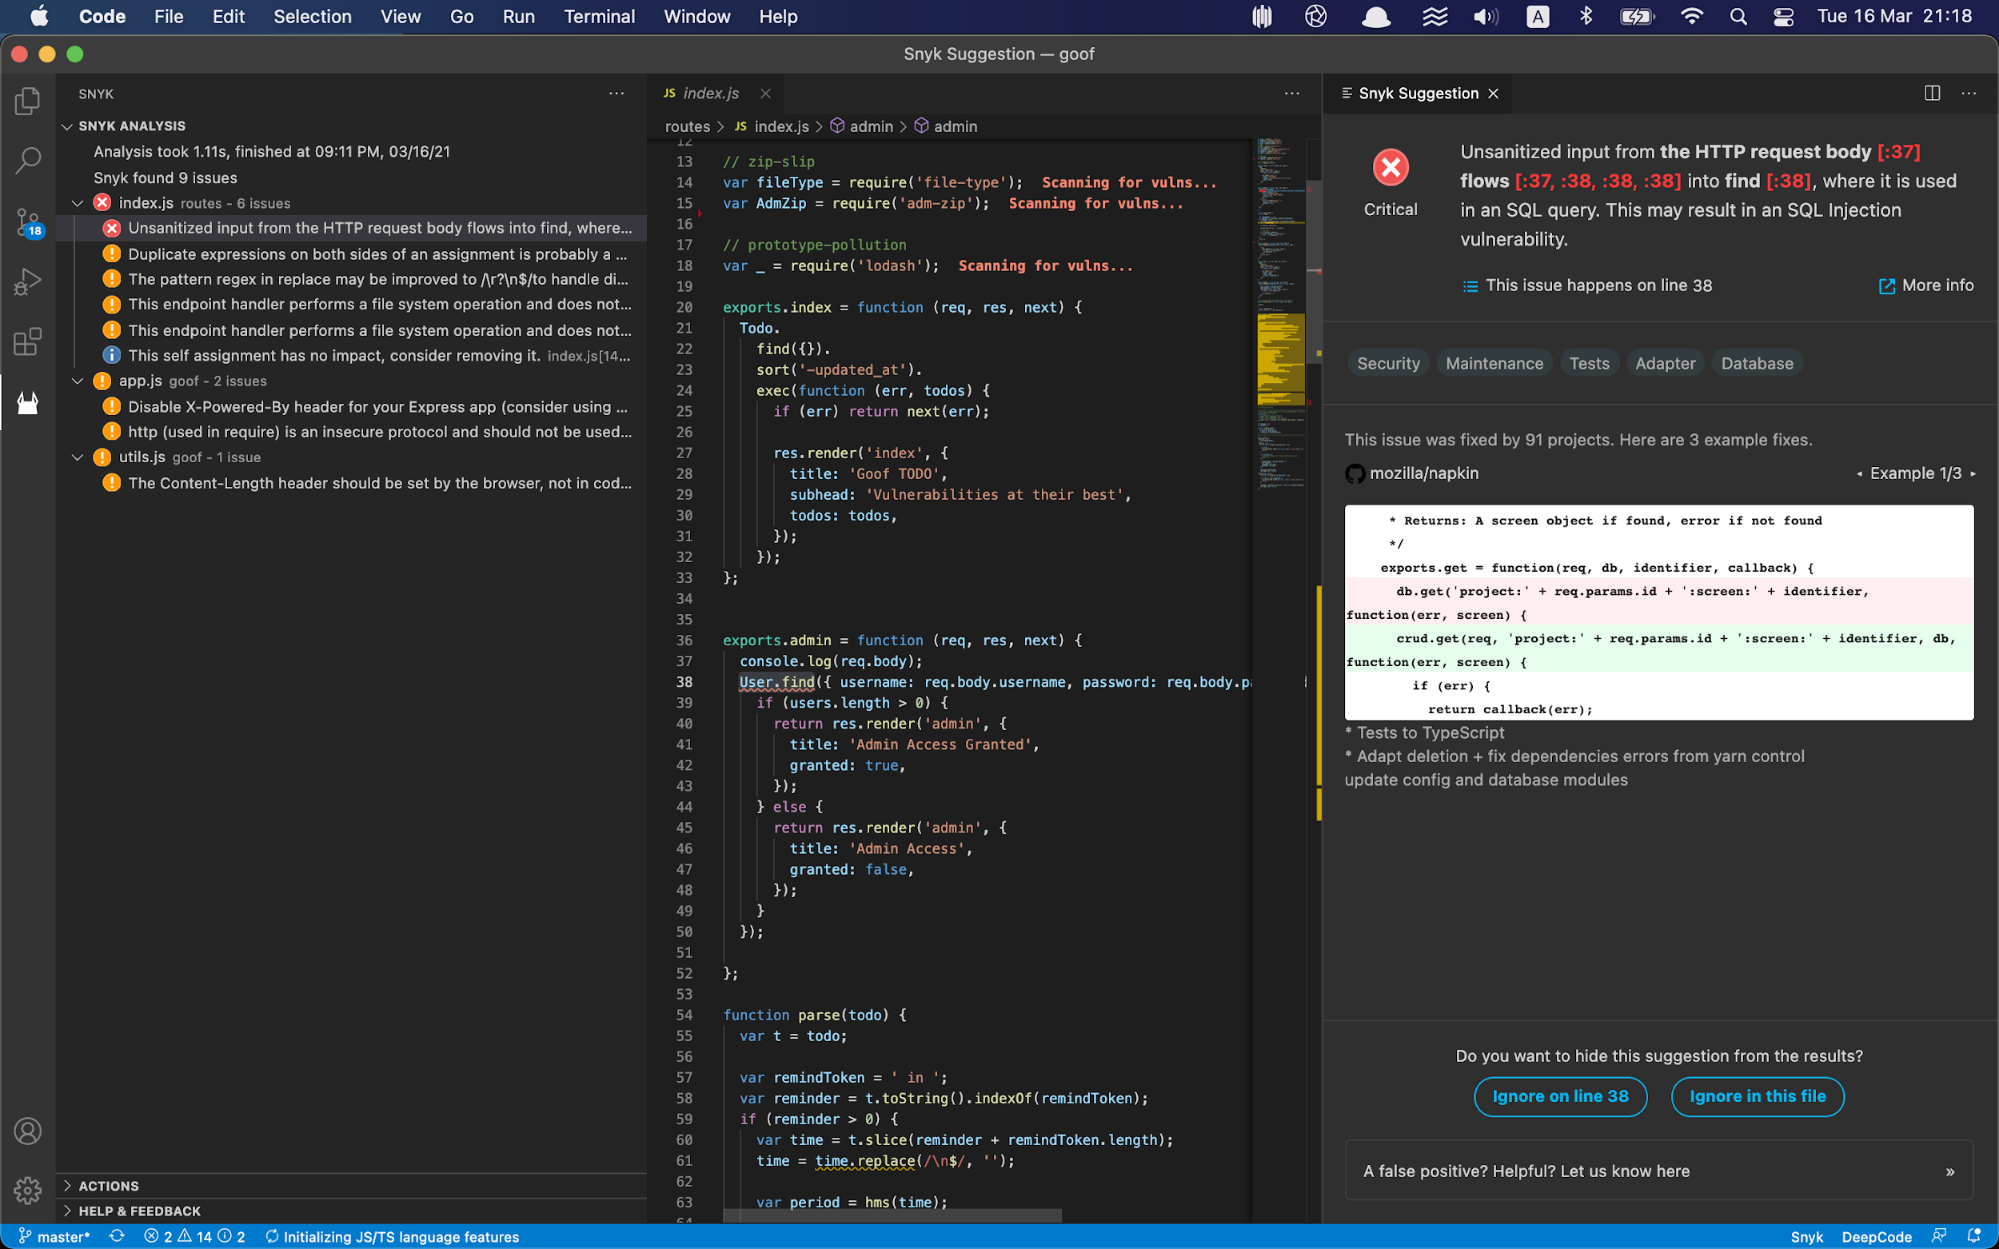Expand the index.js routes section
The image size is (1999, 1249).
(x=79, y=203)
